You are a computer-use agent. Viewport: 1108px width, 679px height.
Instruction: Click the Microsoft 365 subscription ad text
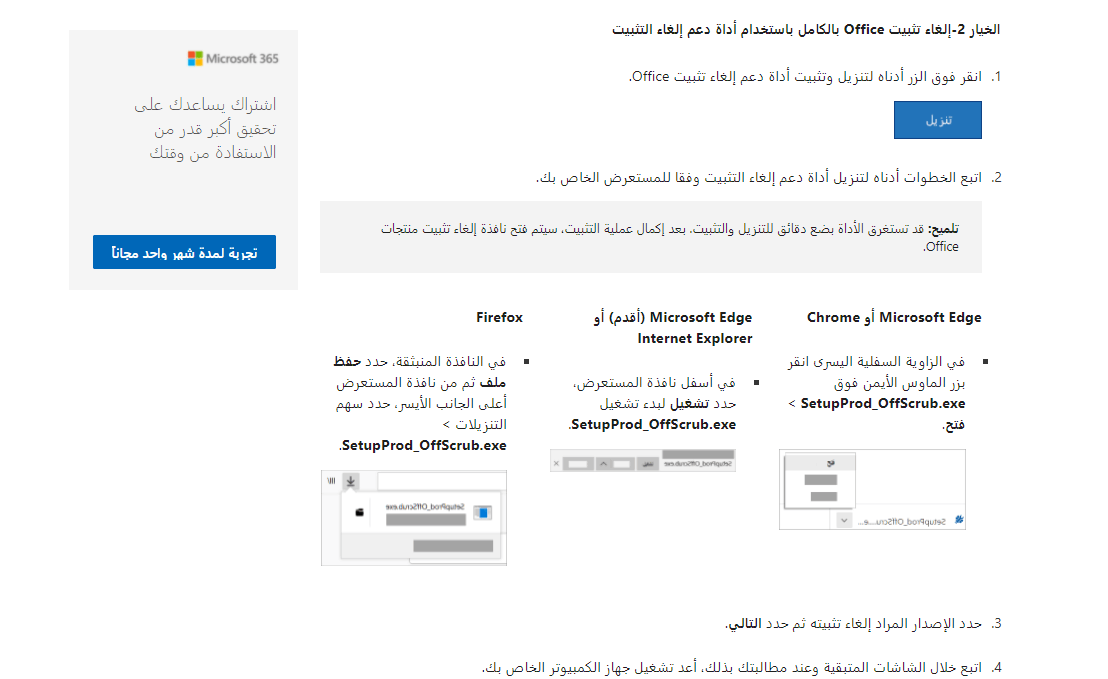click(205, 129)
